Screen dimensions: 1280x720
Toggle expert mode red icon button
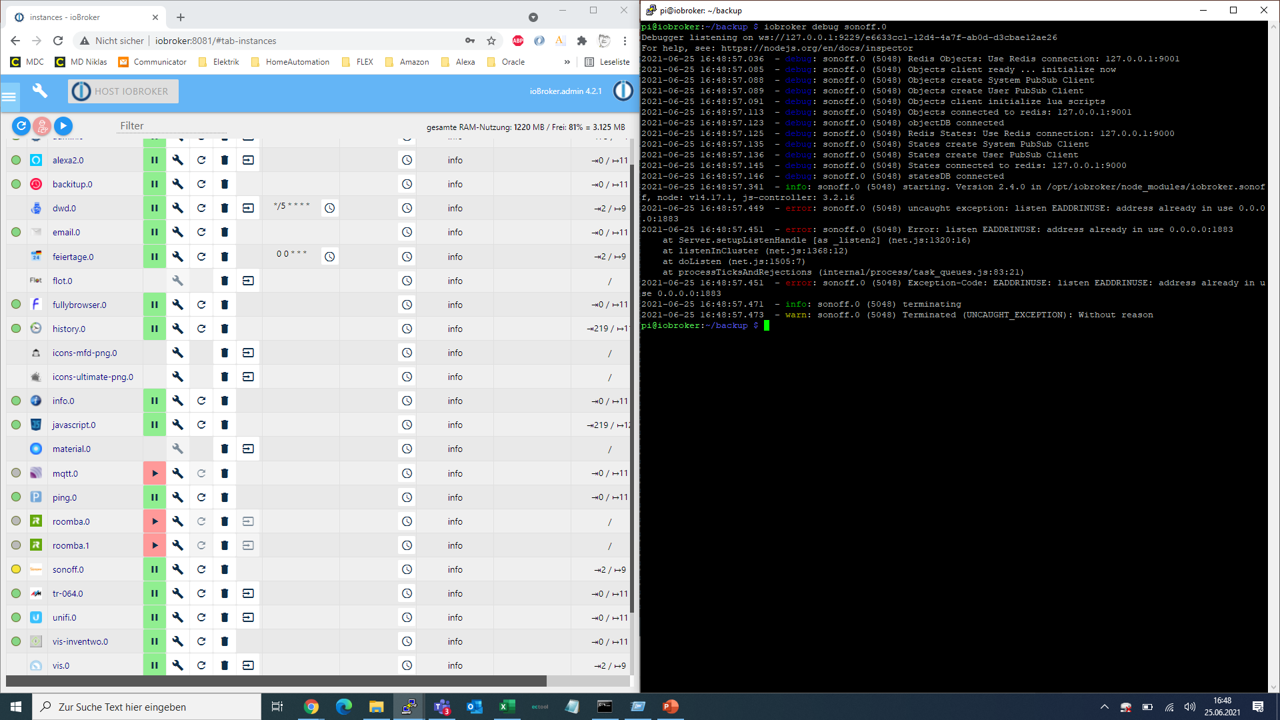pyautogui.click(x=42, y=126)
